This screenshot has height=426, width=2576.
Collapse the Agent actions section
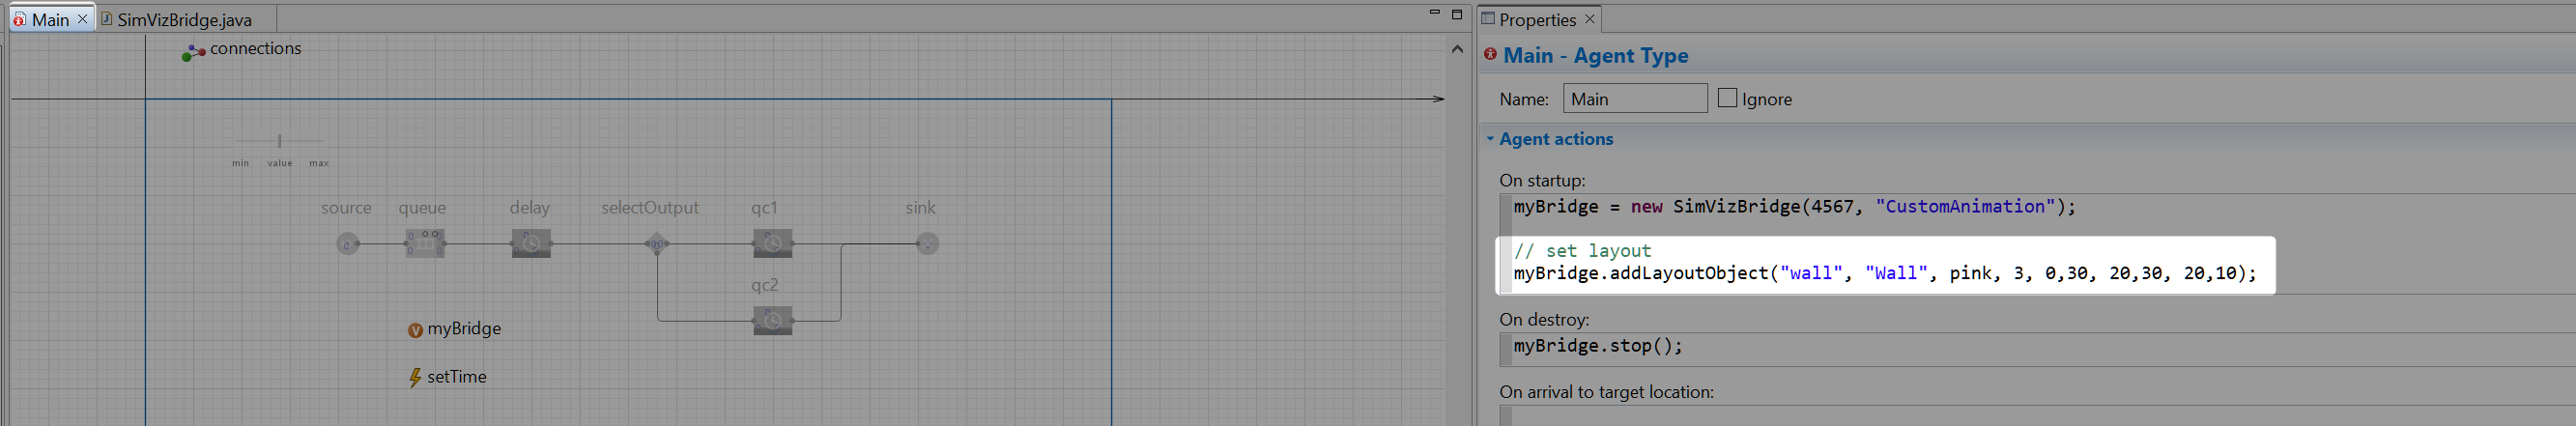tap(1490, 139)
